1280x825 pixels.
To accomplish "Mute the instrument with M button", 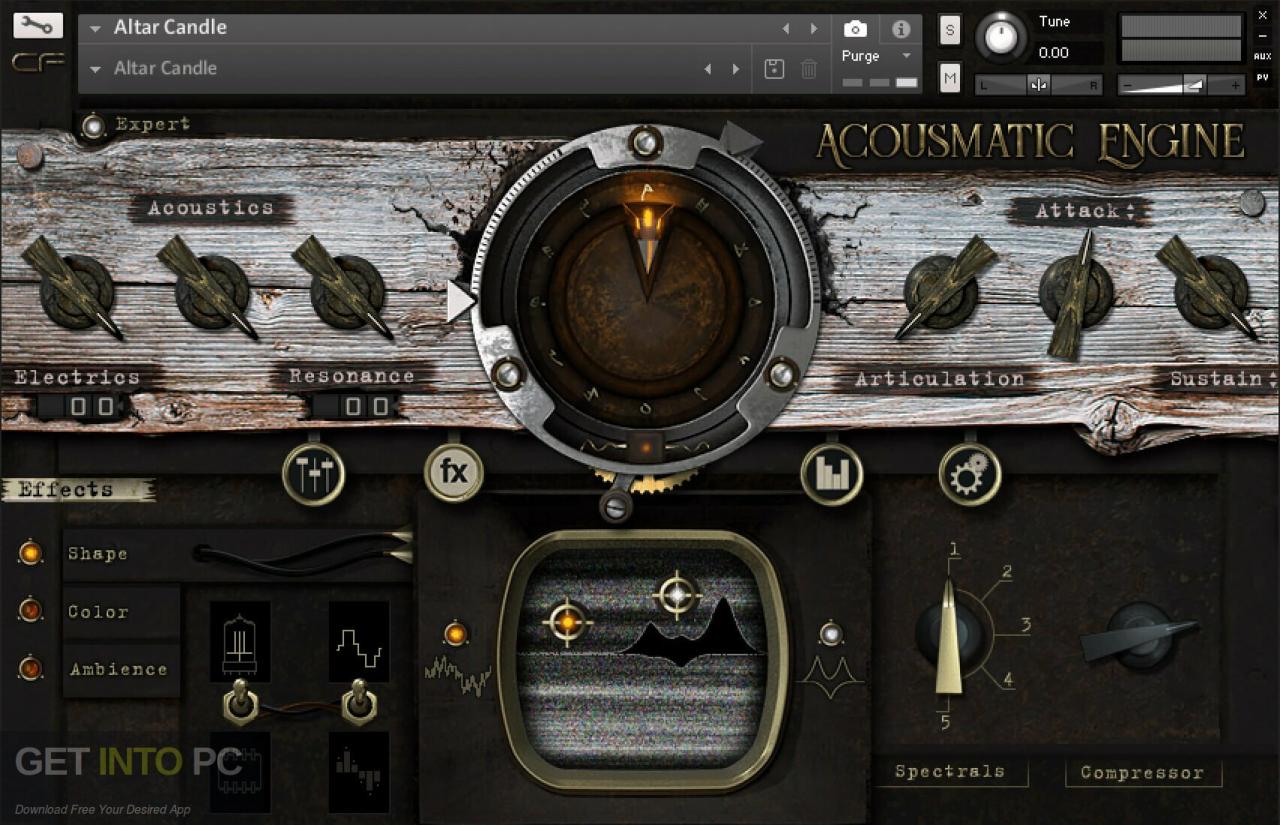I will point(949,77).
